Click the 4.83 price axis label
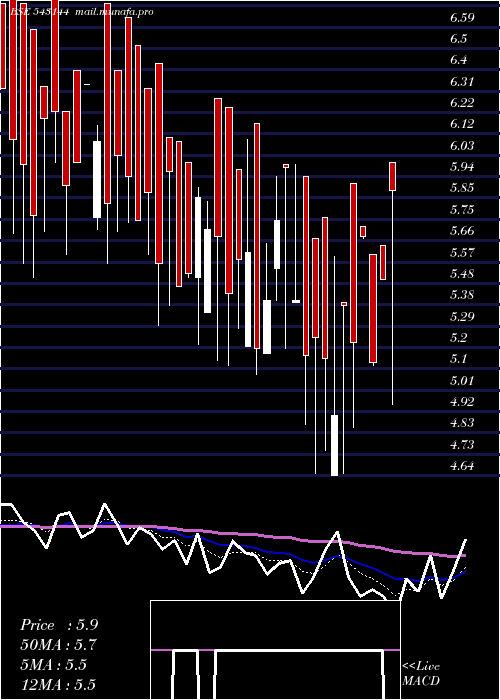The height and width of the screenshot is (700, 500). [x=462, y=423]
